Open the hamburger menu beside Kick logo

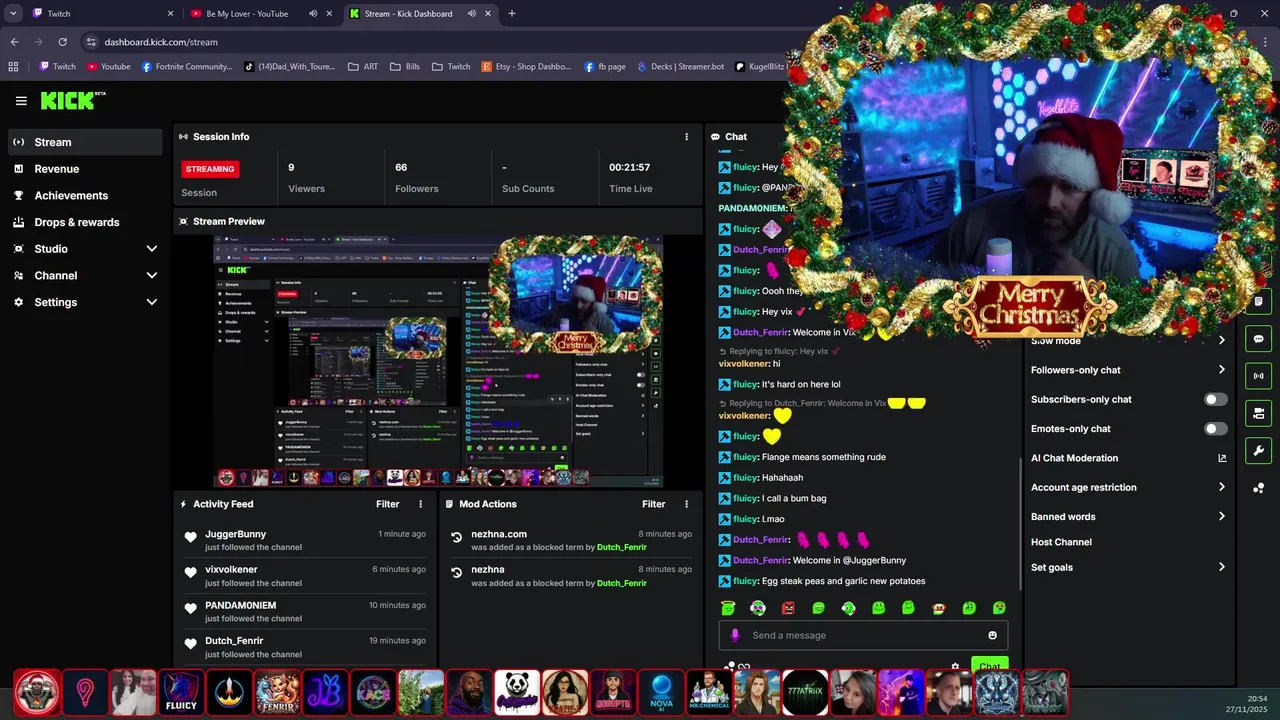[x=21, y=101]
